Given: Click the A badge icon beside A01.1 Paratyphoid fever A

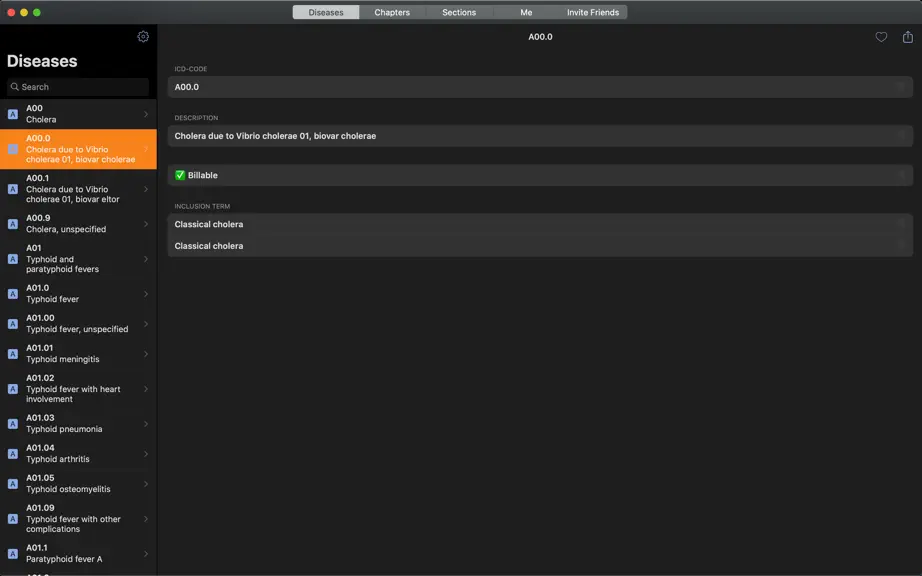Looking at the screenshot, I should coord(12,554).
